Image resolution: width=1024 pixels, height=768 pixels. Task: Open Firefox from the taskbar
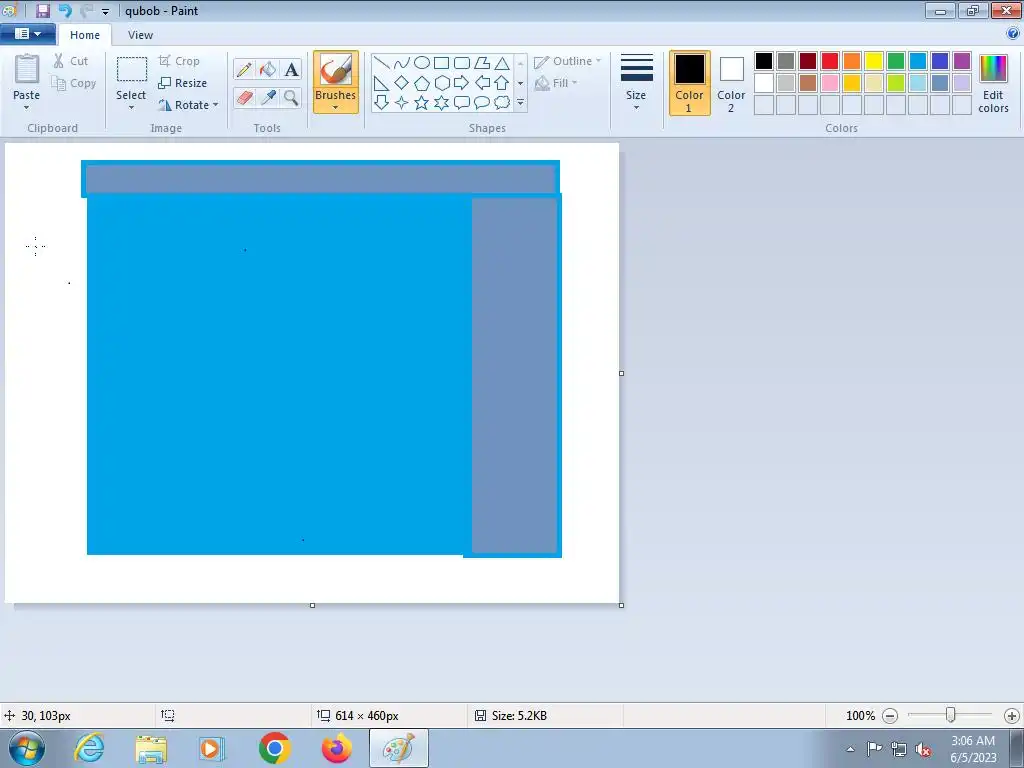point(337,748)
